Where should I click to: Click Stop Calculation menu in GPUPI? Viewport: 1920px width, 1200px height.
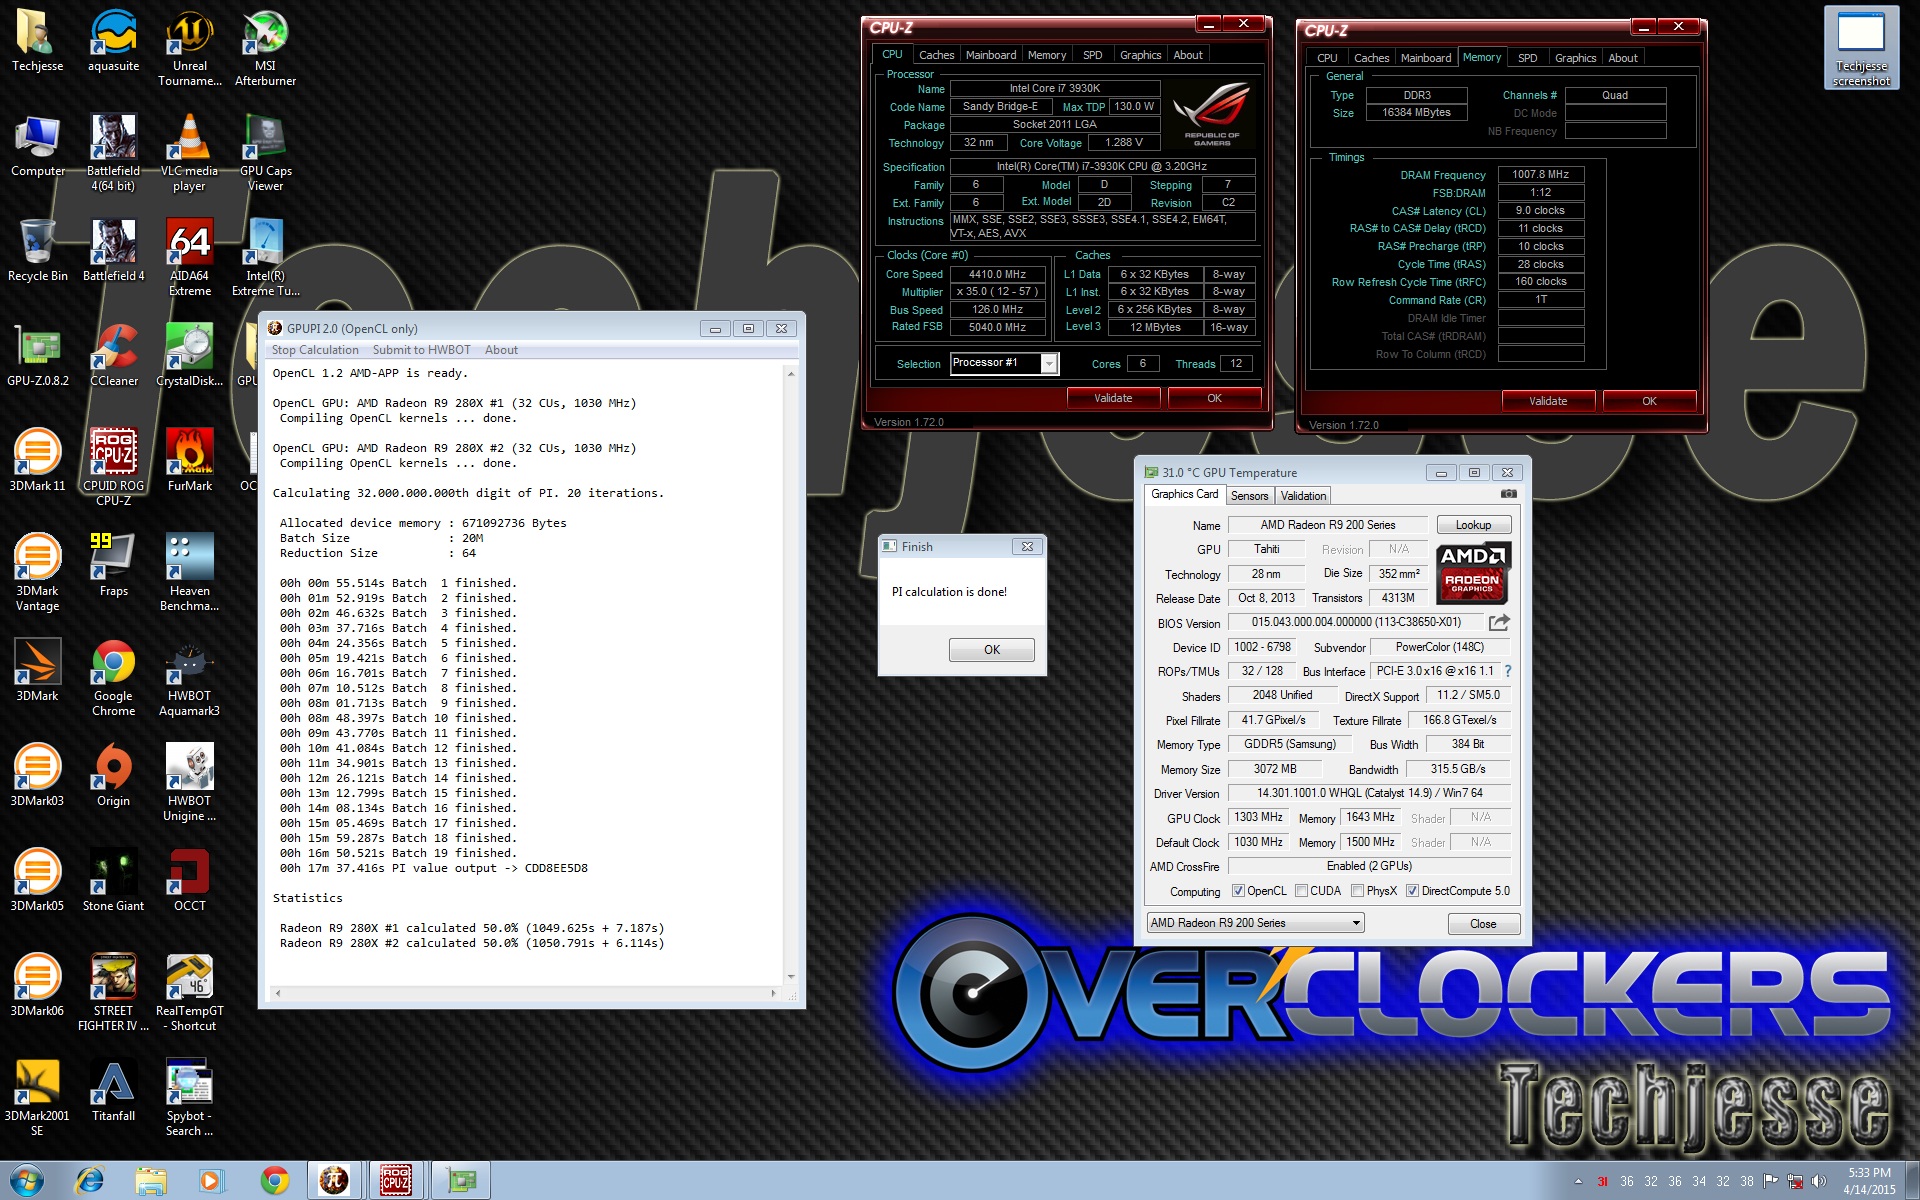(x=315, y=350)
